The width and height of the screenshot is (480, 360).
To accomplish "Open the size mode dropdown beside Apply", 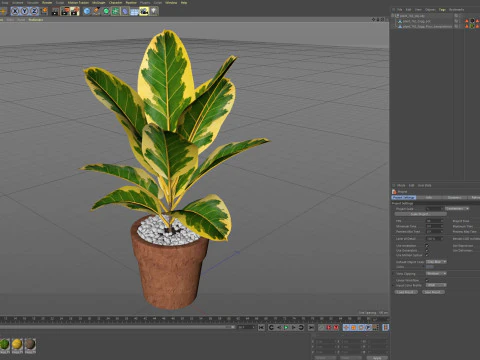I will 351,358.
